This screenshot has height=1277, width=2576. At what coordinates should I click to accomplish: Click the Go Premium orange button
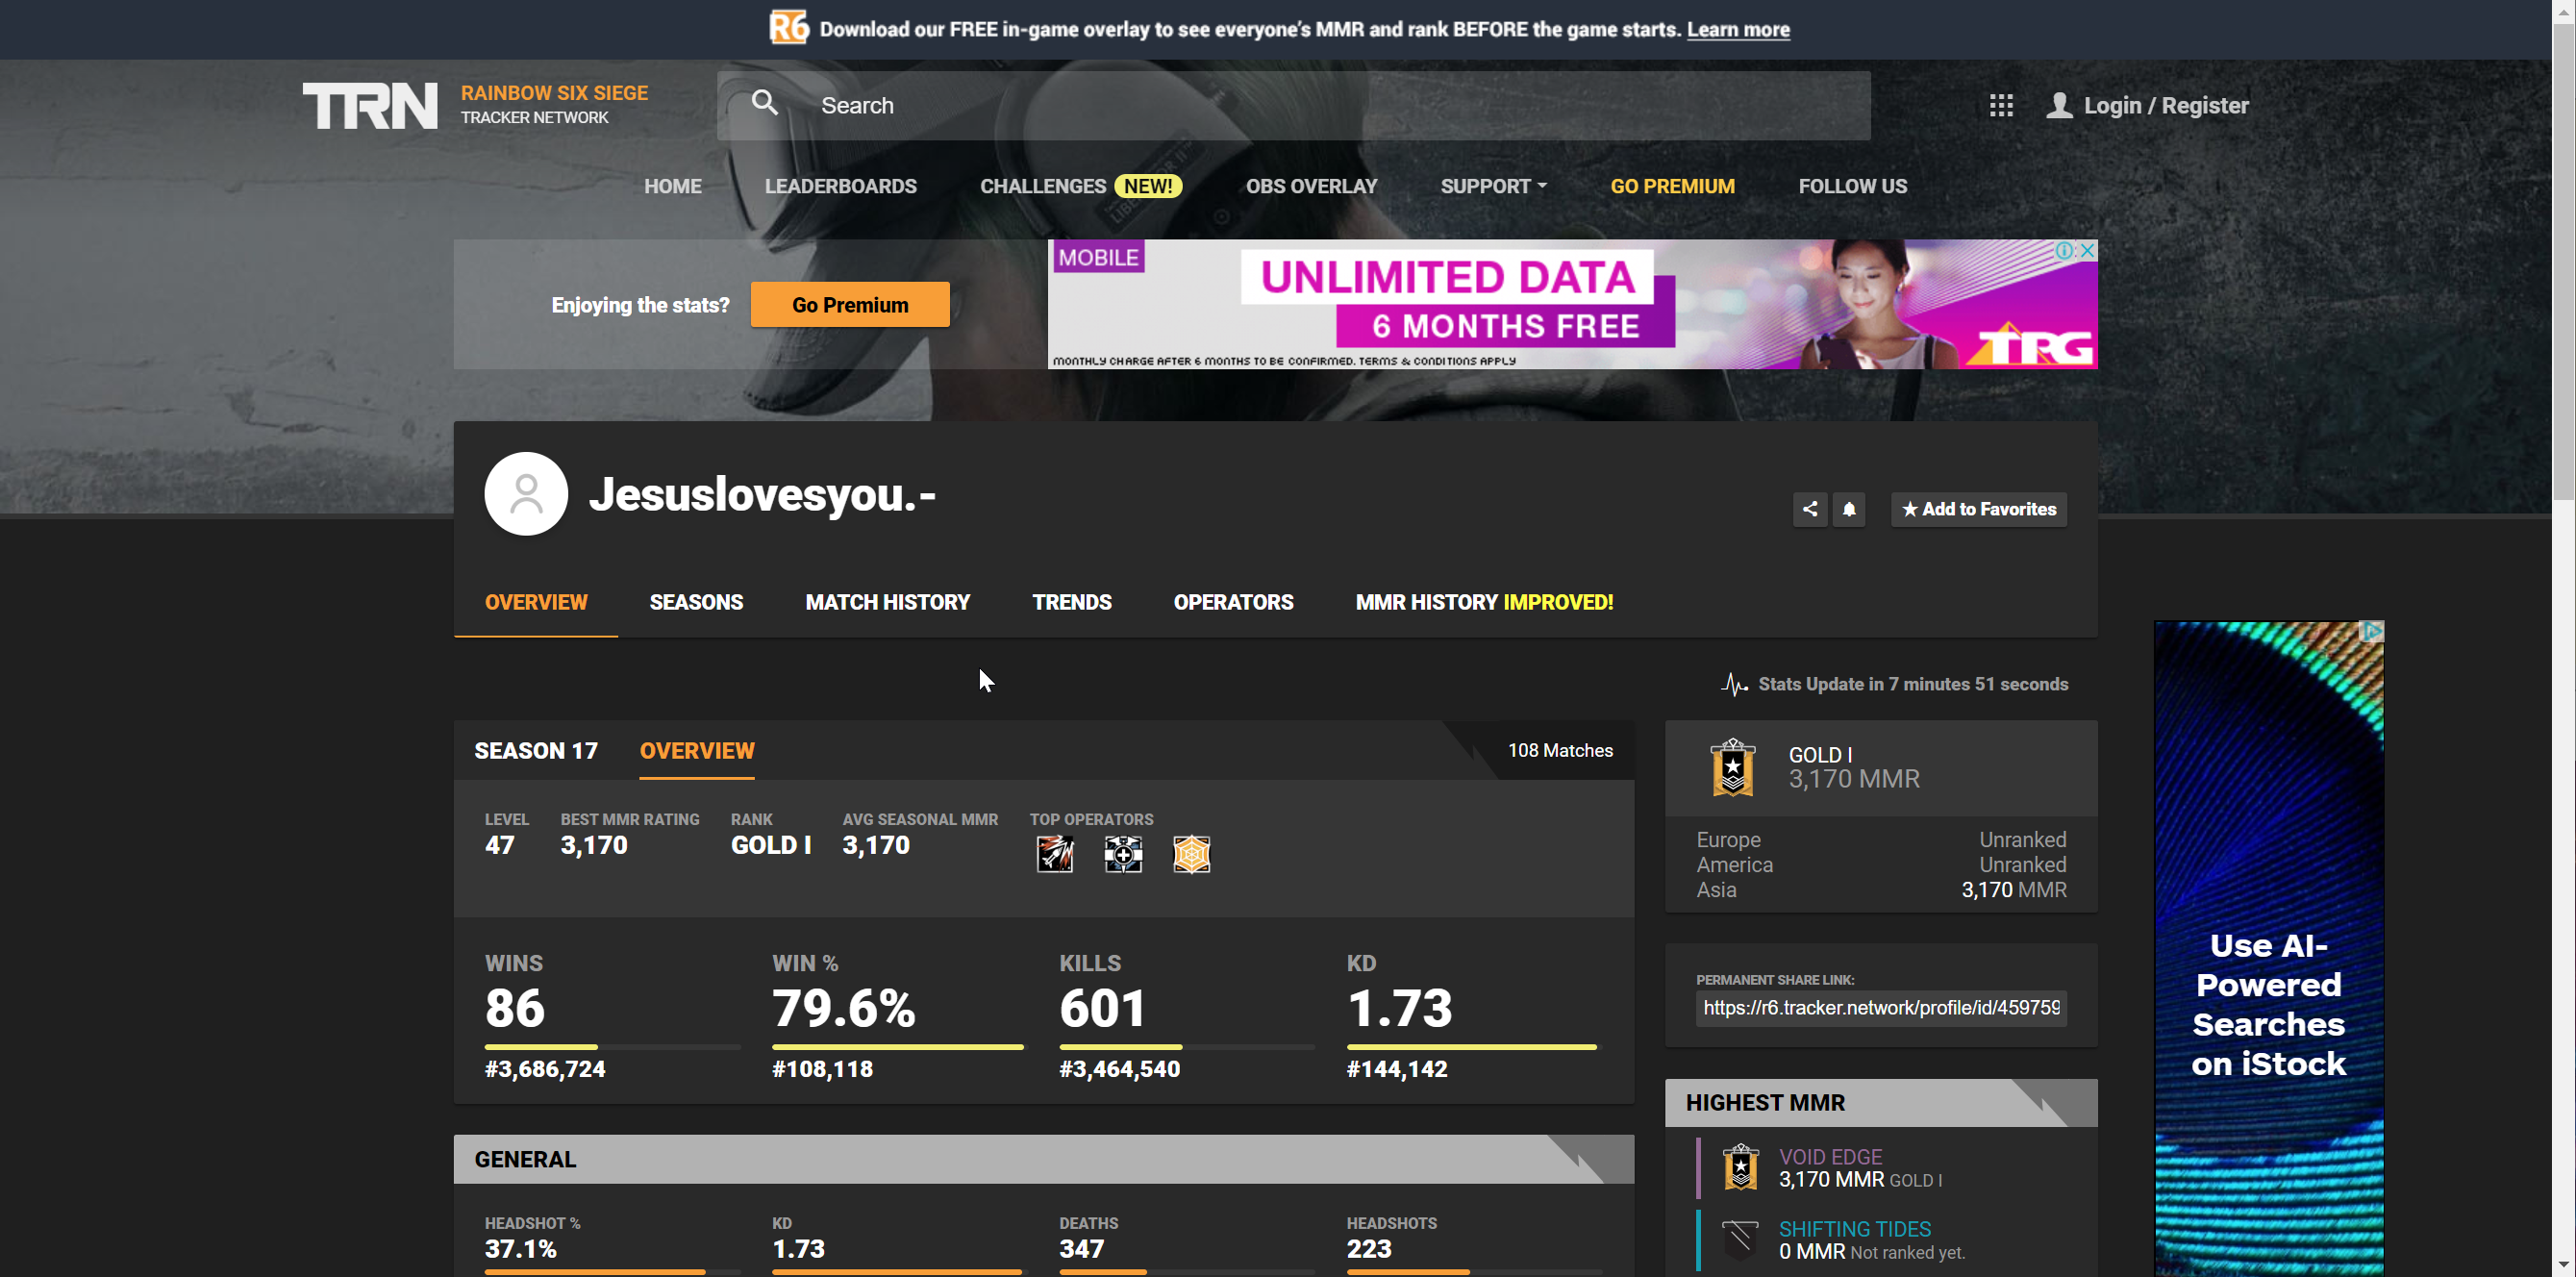tap(849, 305)
